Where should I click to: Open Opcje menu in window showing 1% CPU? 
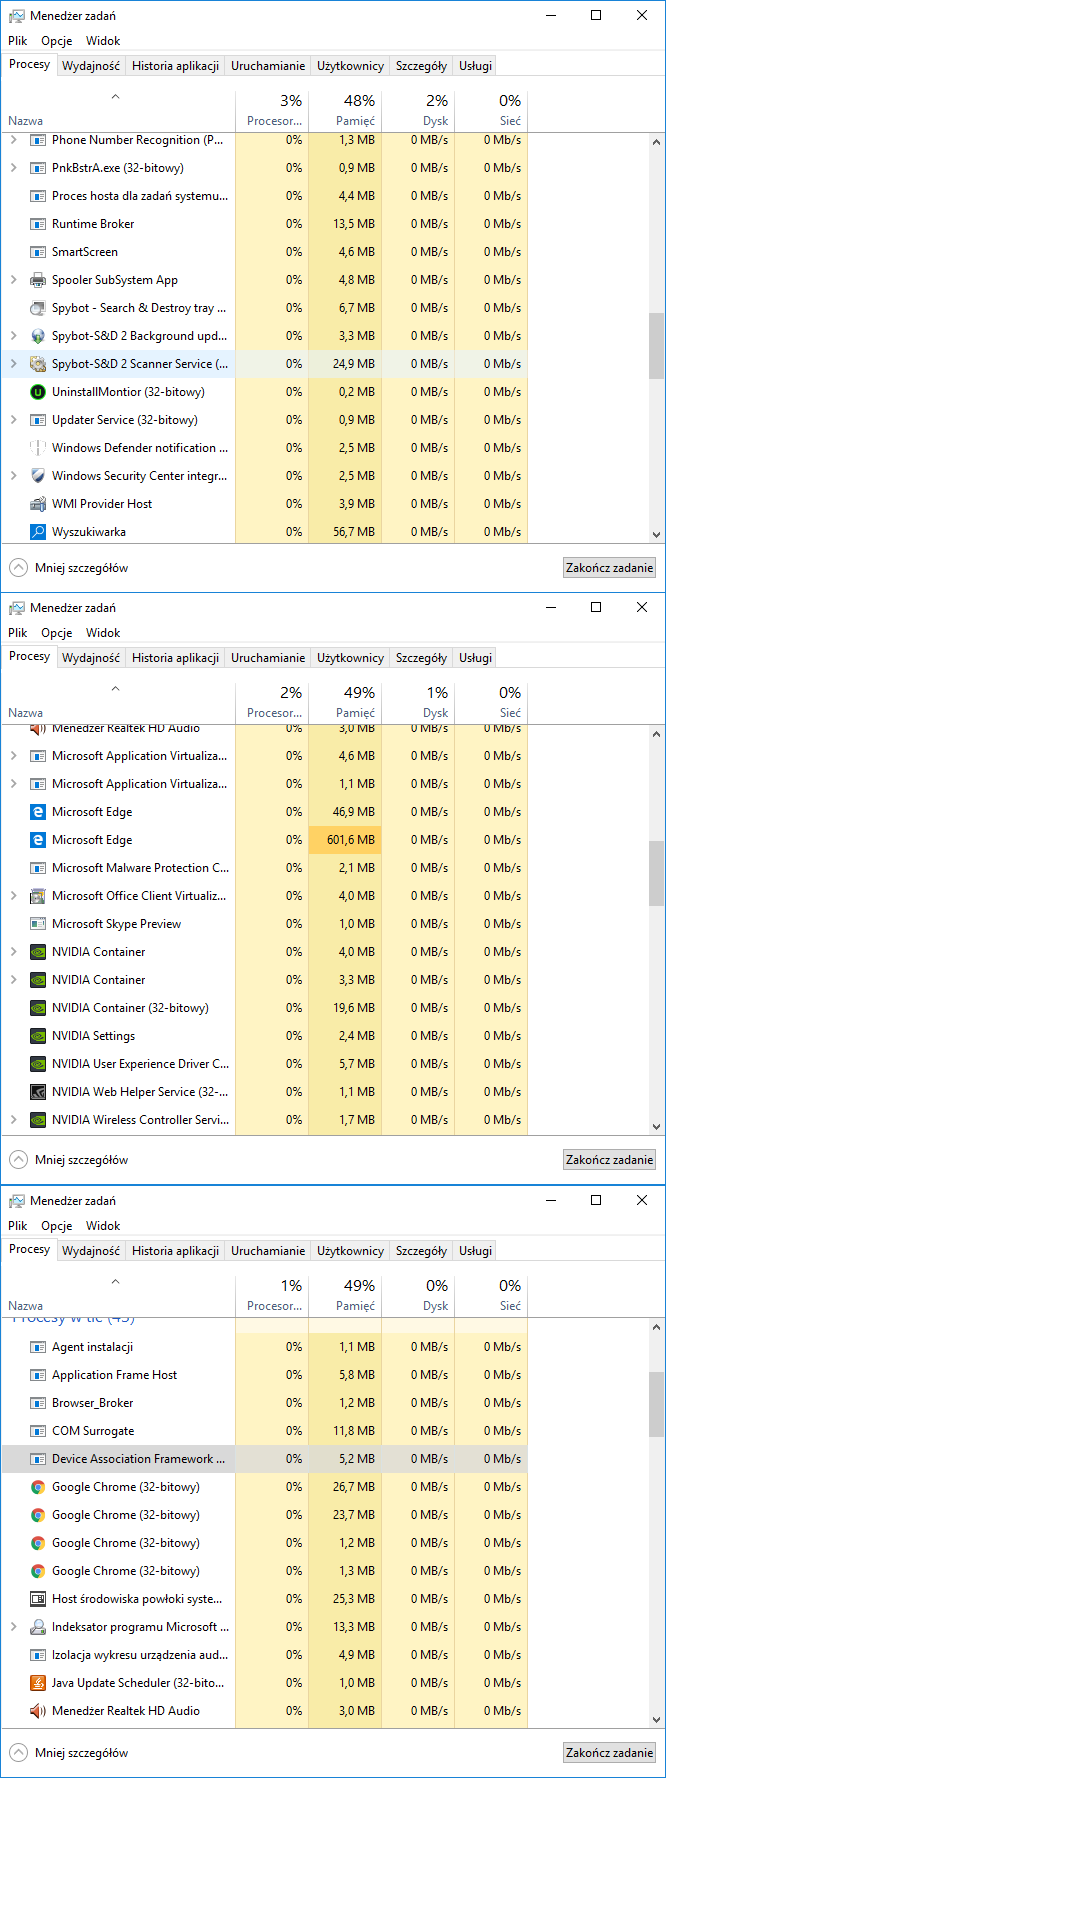point(56,1226)
